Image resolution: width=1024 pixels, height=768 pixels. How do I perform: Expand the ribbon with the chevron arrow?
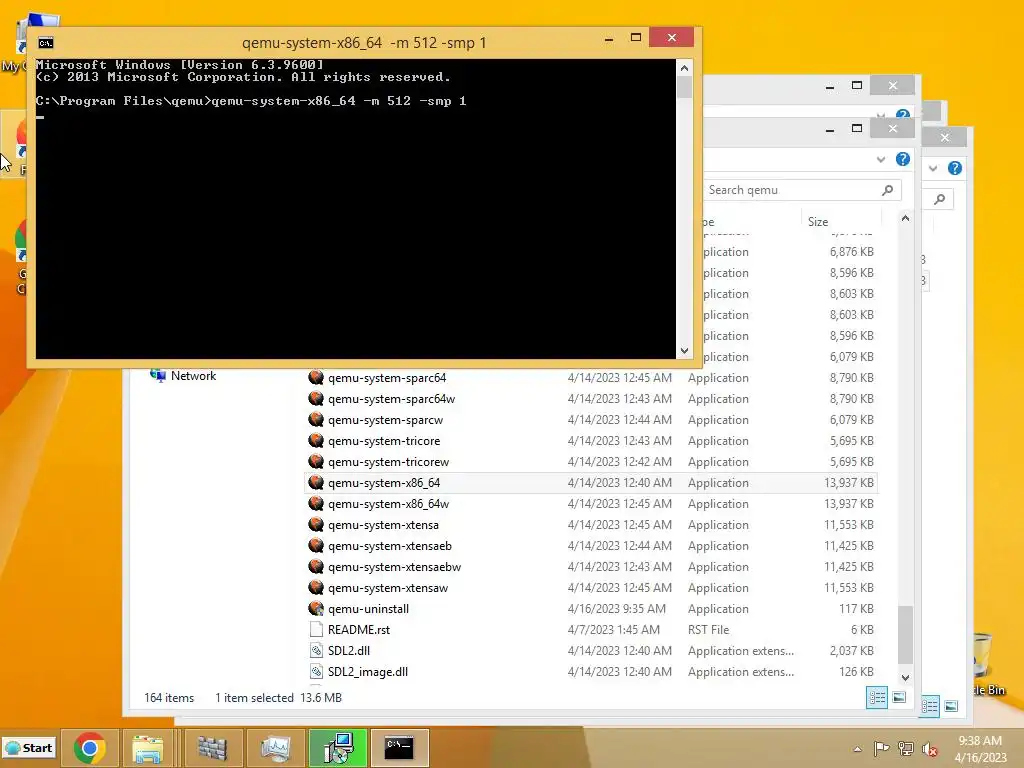881,159
